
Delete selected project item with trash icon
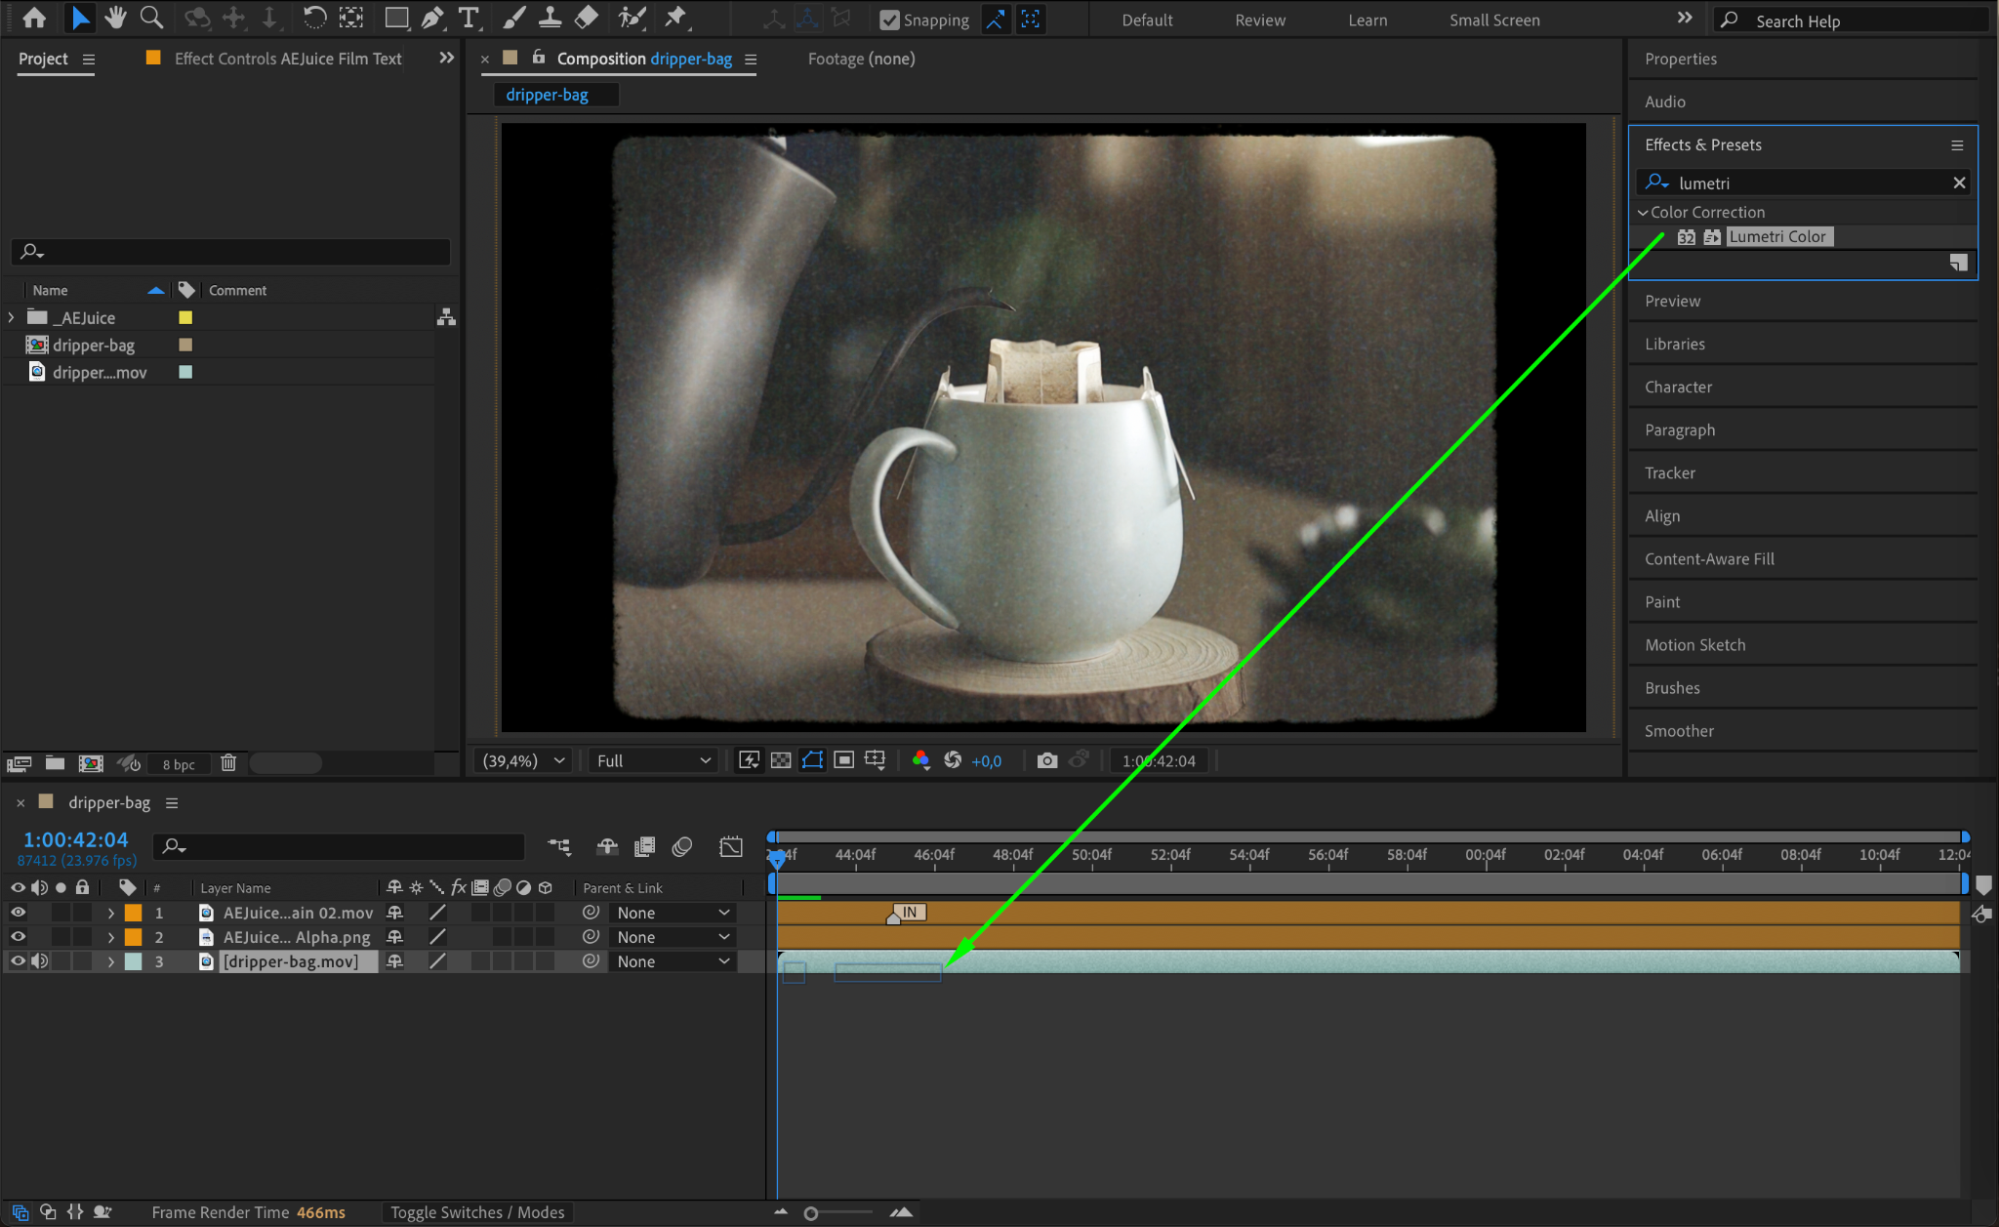[x=228, y=763]
